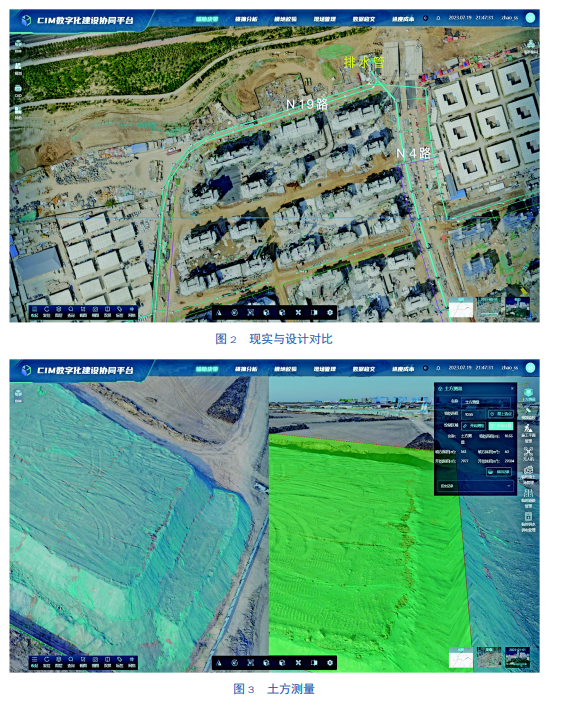Open the user avatar circle in the Figure 3 header
The width and height of the screenshot is (563, 707).
click(531, 368)
